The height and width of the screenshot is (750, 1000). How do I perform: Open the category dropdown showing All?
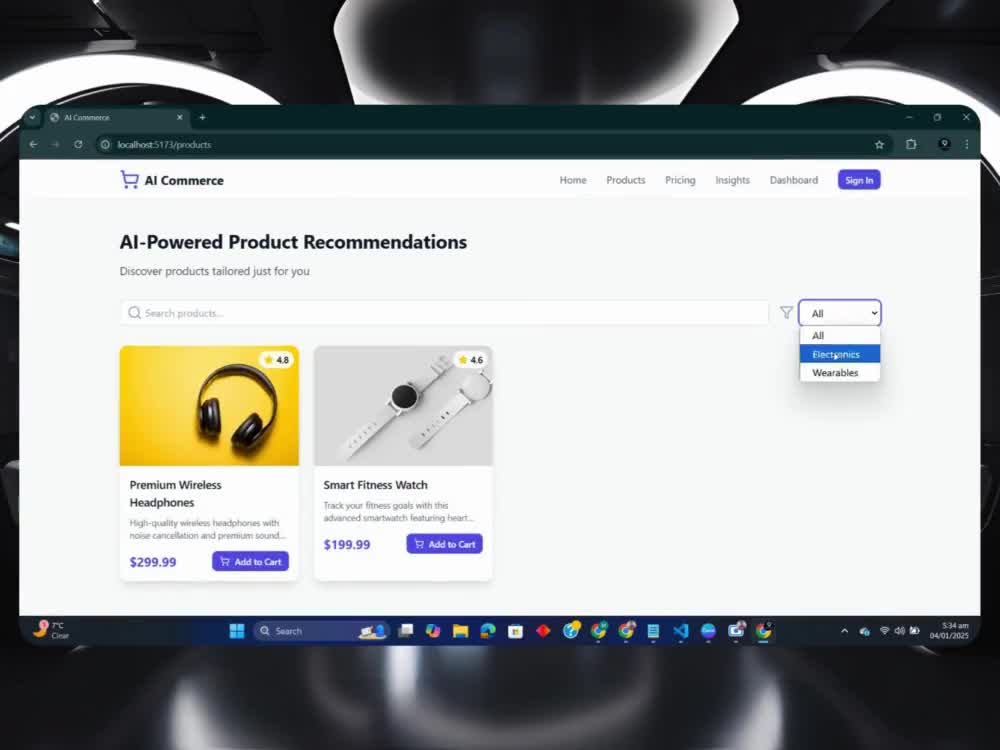click(839, 312)
